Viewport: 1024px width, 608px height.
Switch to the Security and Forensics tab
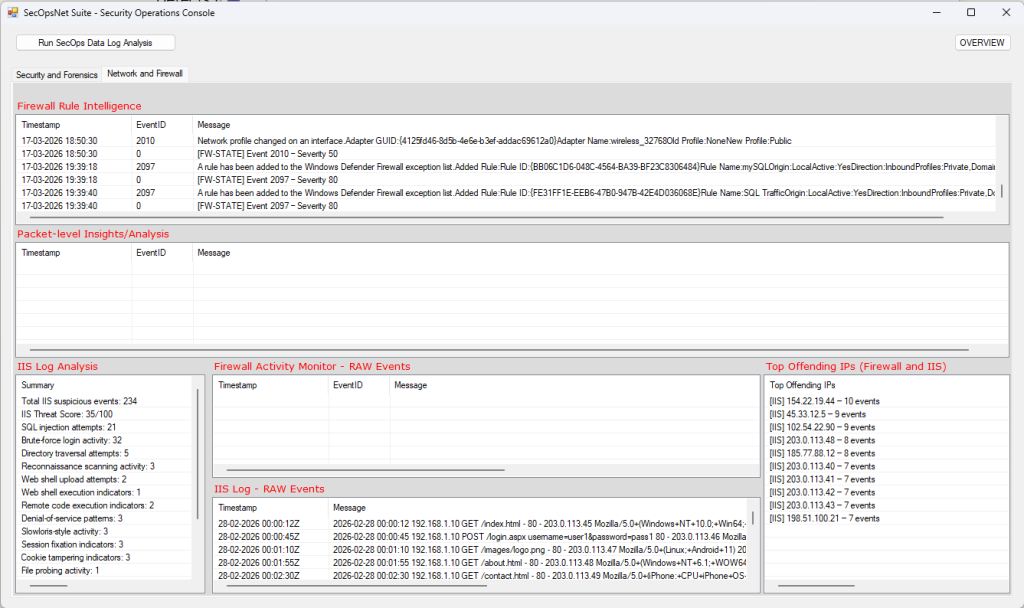click(57, 75)
